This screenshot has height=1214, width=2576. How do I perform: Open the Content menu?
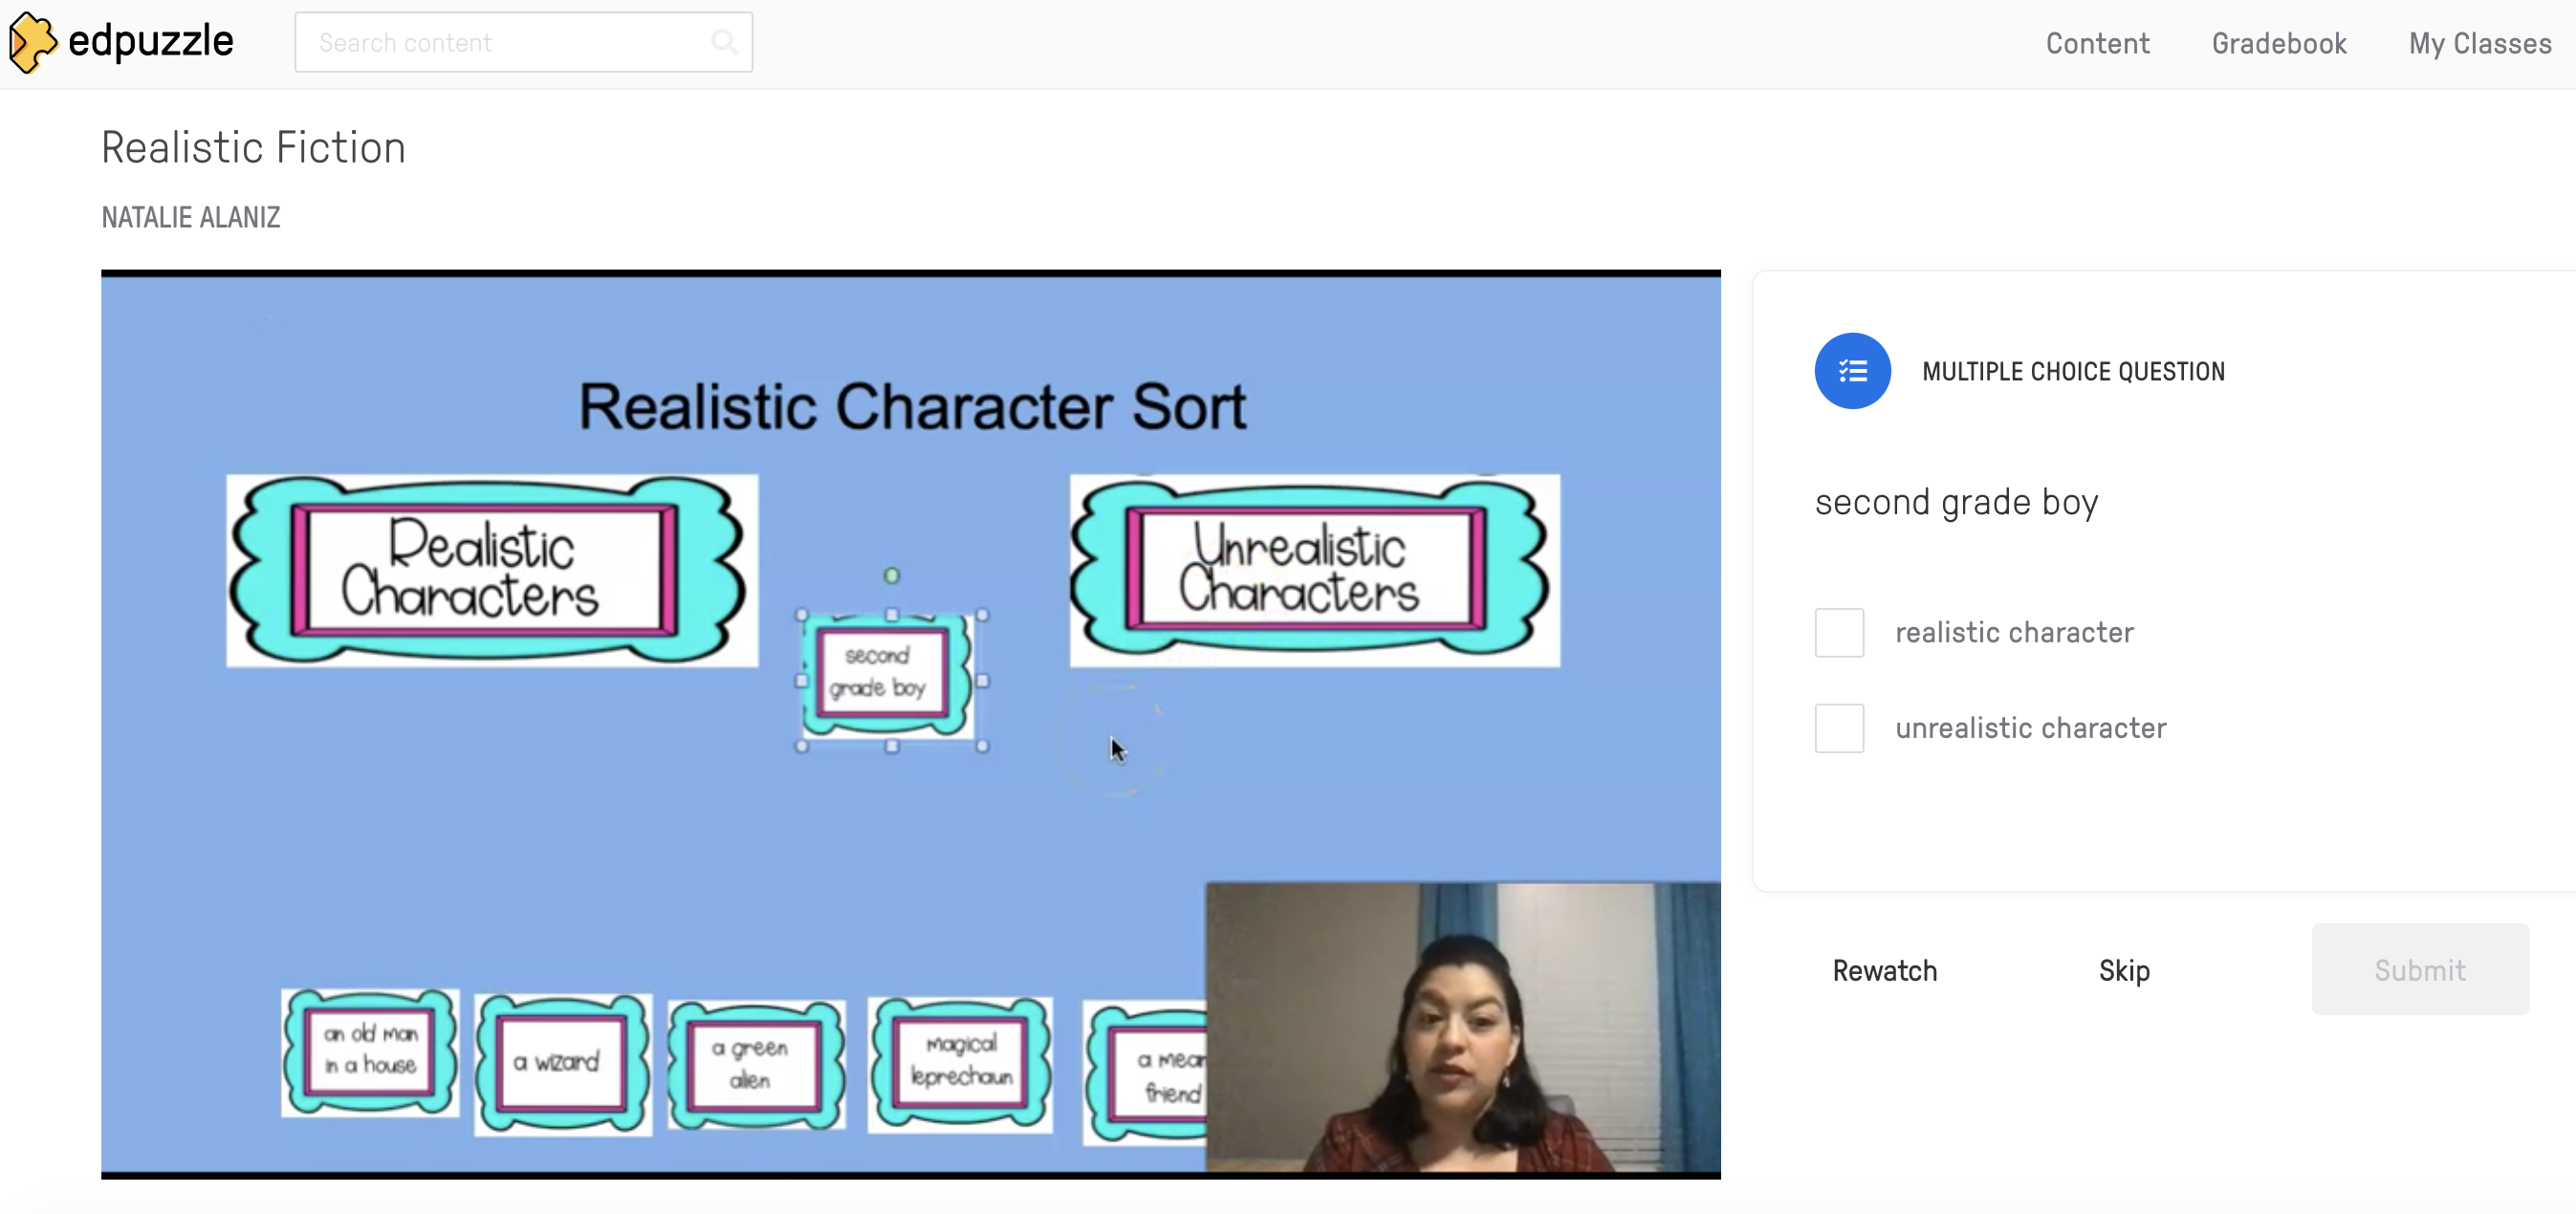pyautogui.click(x=2097, y=43)
